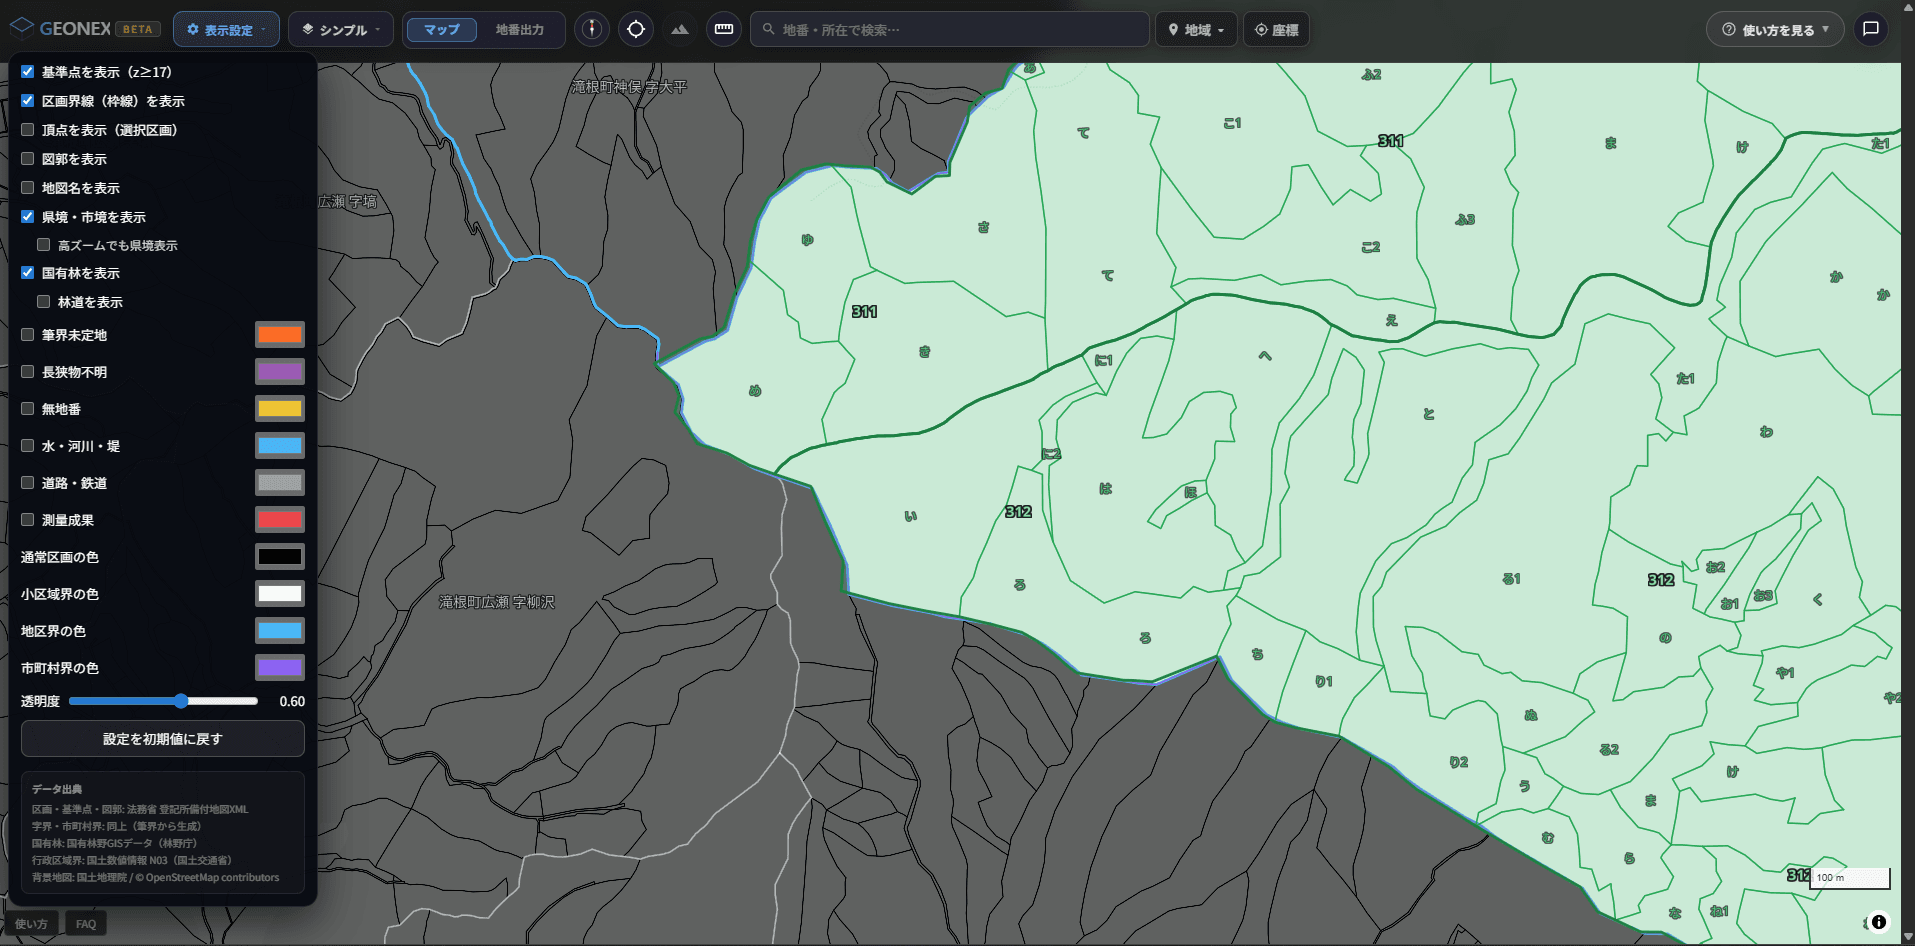Enable 頂点を表示（選択区画） checkbox

tap(28, 130)
